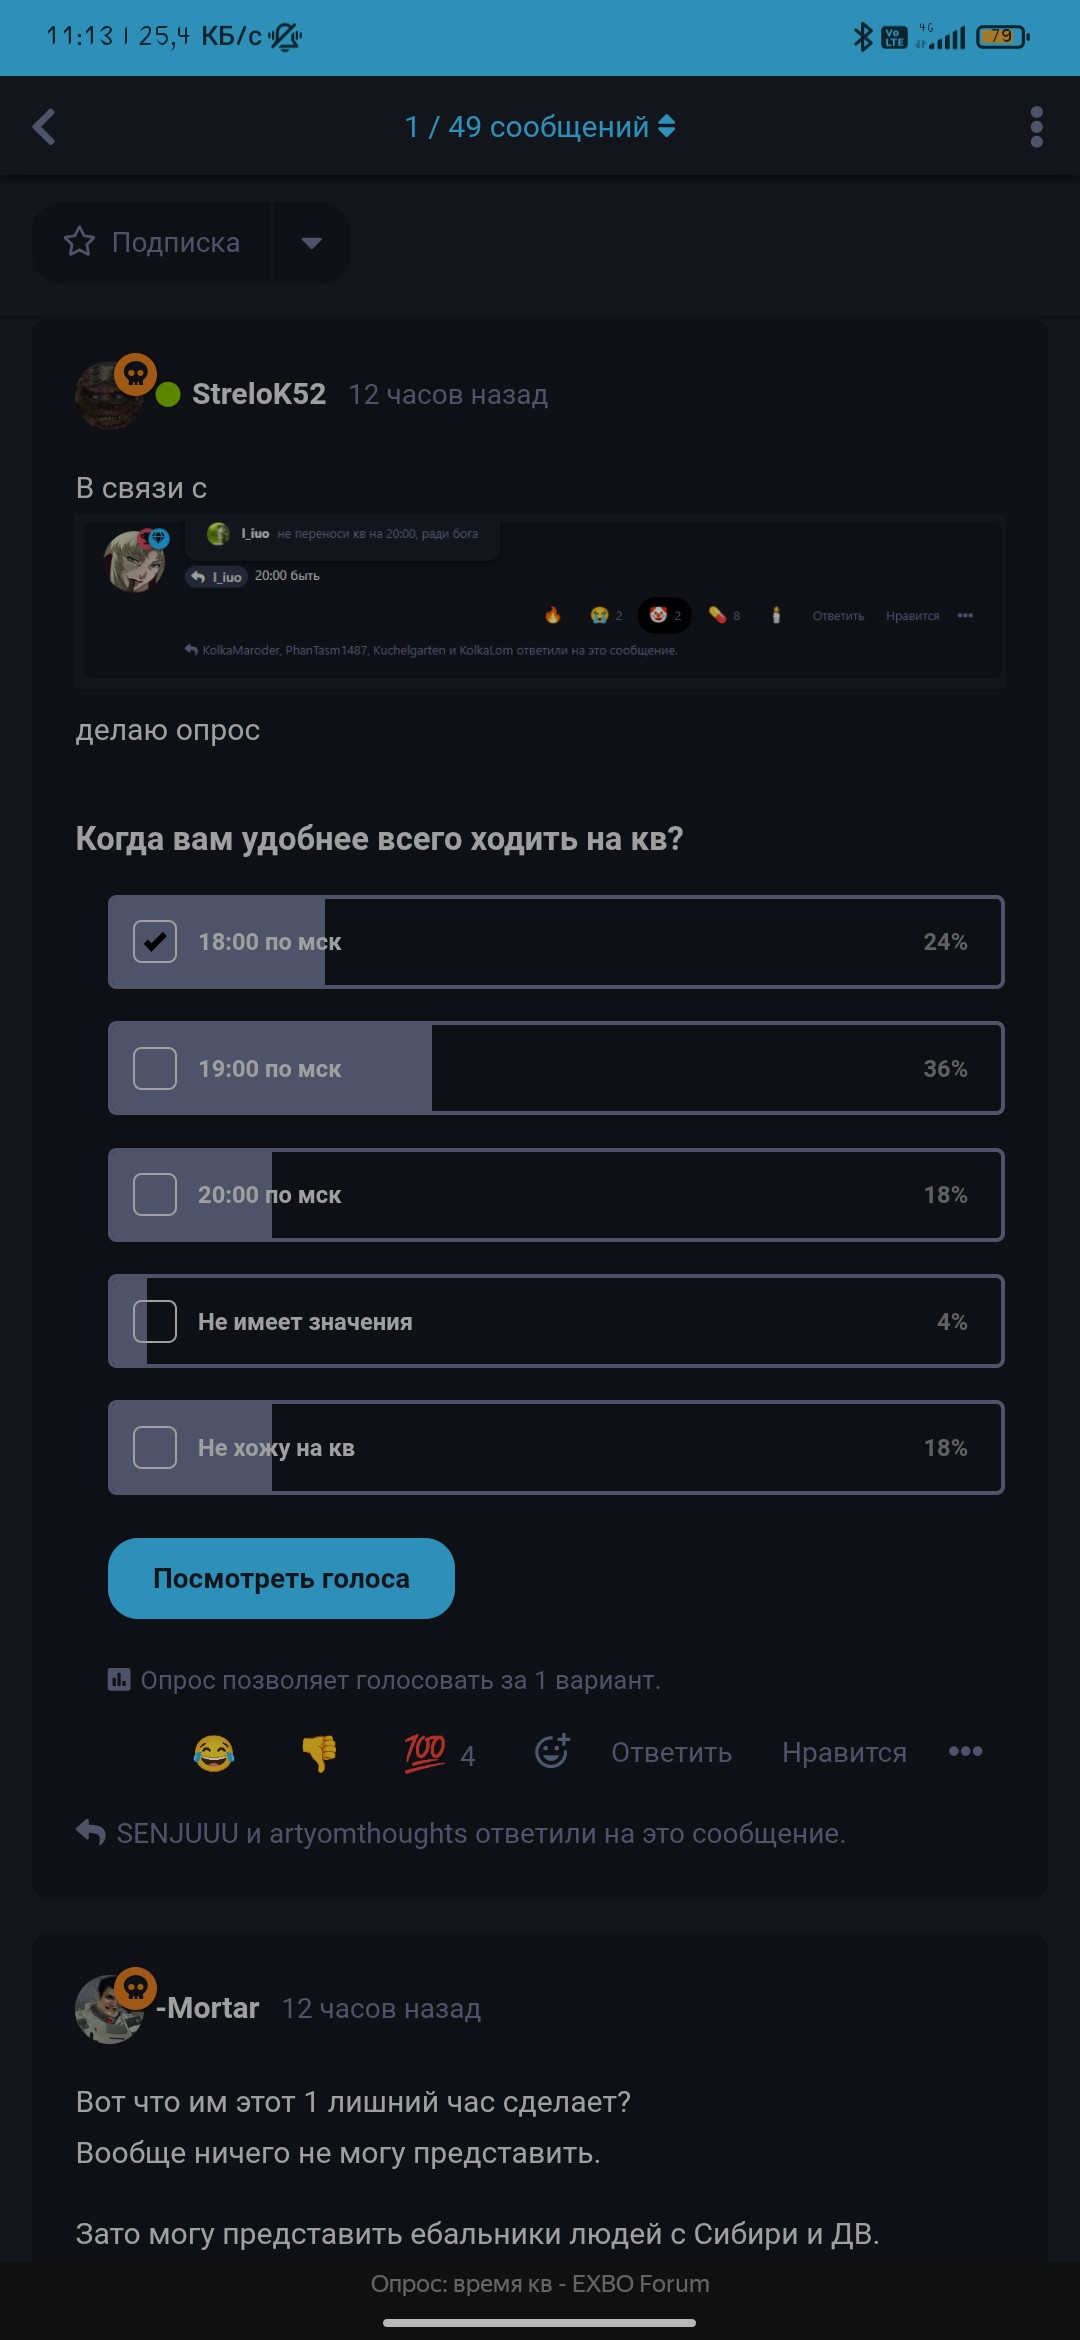Open post options ellipsis next to Нравится
Viewport: 1080px width, 2340px height.
click(x=965, y=1751)
